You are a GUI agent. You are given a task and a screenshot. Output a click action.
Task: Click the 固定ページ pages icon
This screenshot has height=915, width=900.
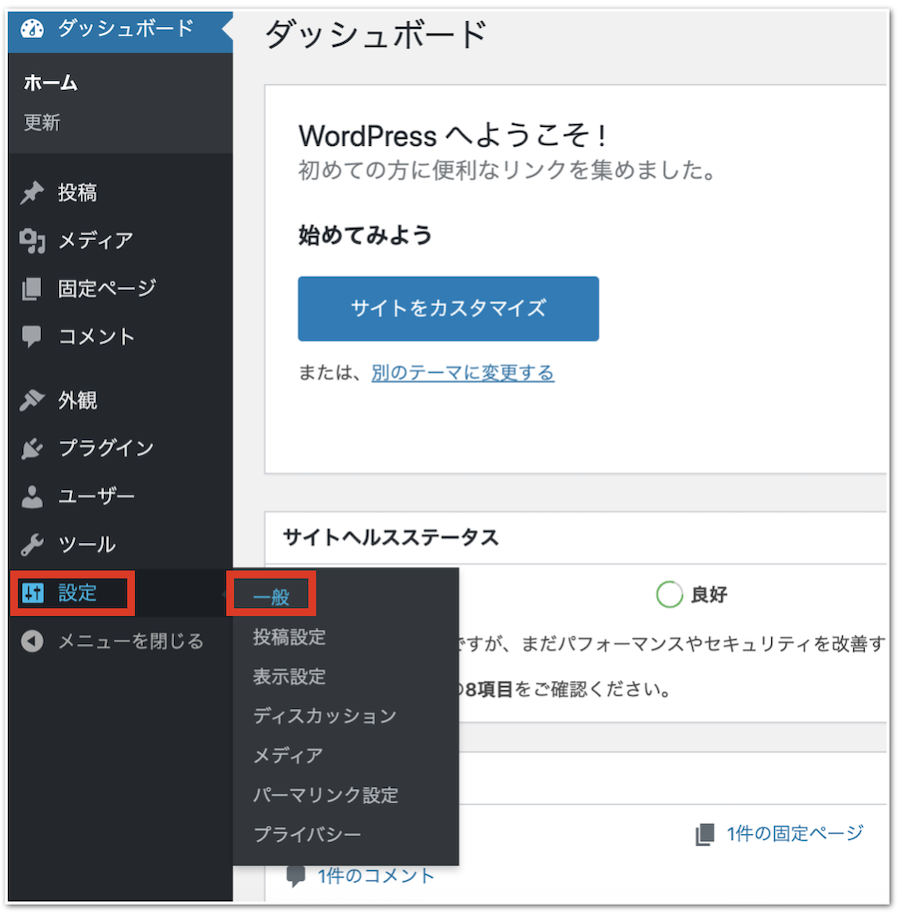[x=33, y=289]
